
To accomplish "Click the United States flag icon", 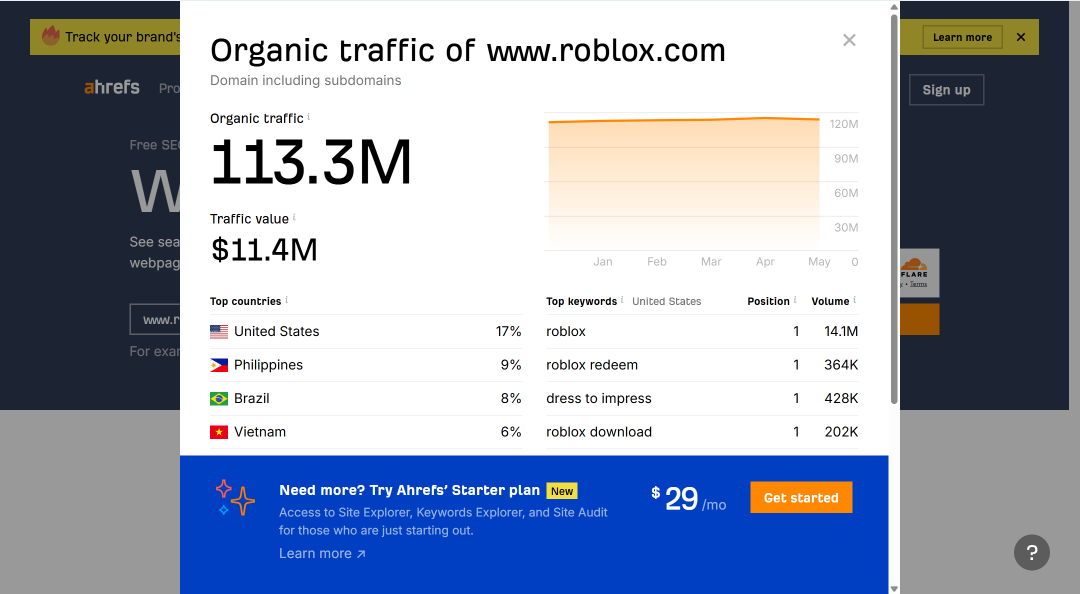I will coord(219,331).
